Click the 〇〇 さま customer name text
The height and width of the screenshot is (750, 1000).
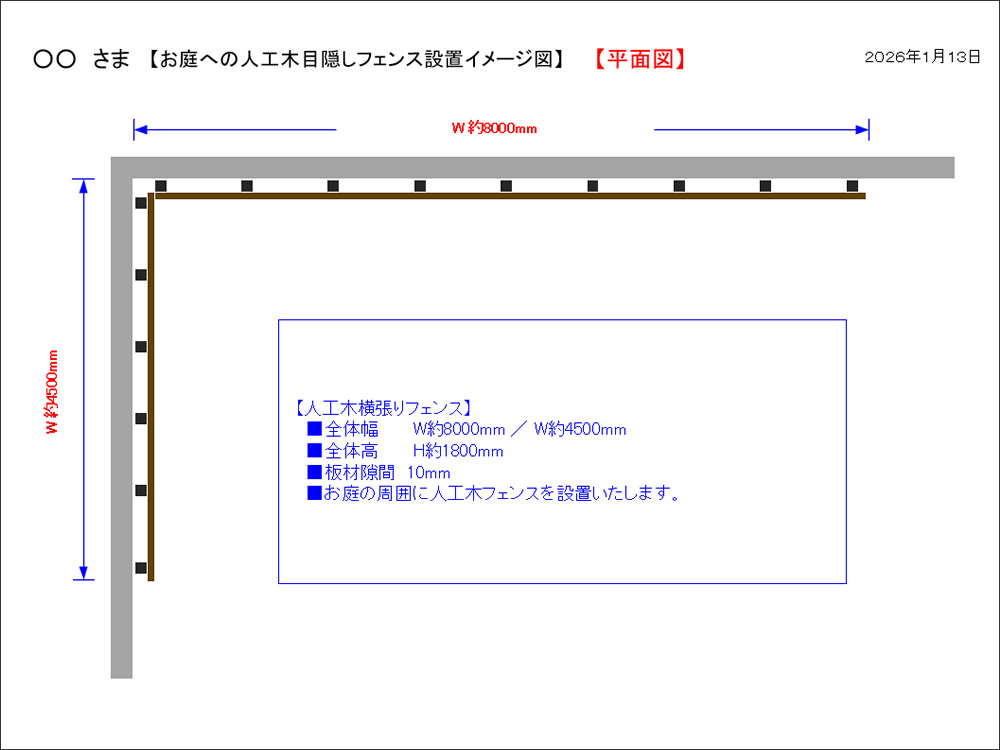pyautogui.click(x=81, y=59)
